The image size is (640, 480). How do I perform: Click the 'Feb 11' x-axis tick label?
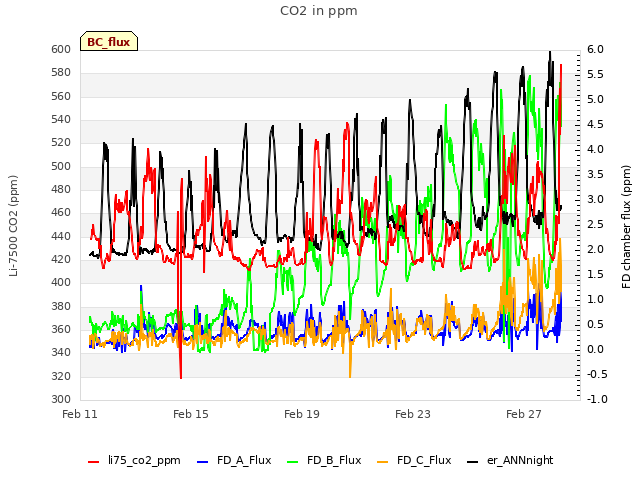80,414
